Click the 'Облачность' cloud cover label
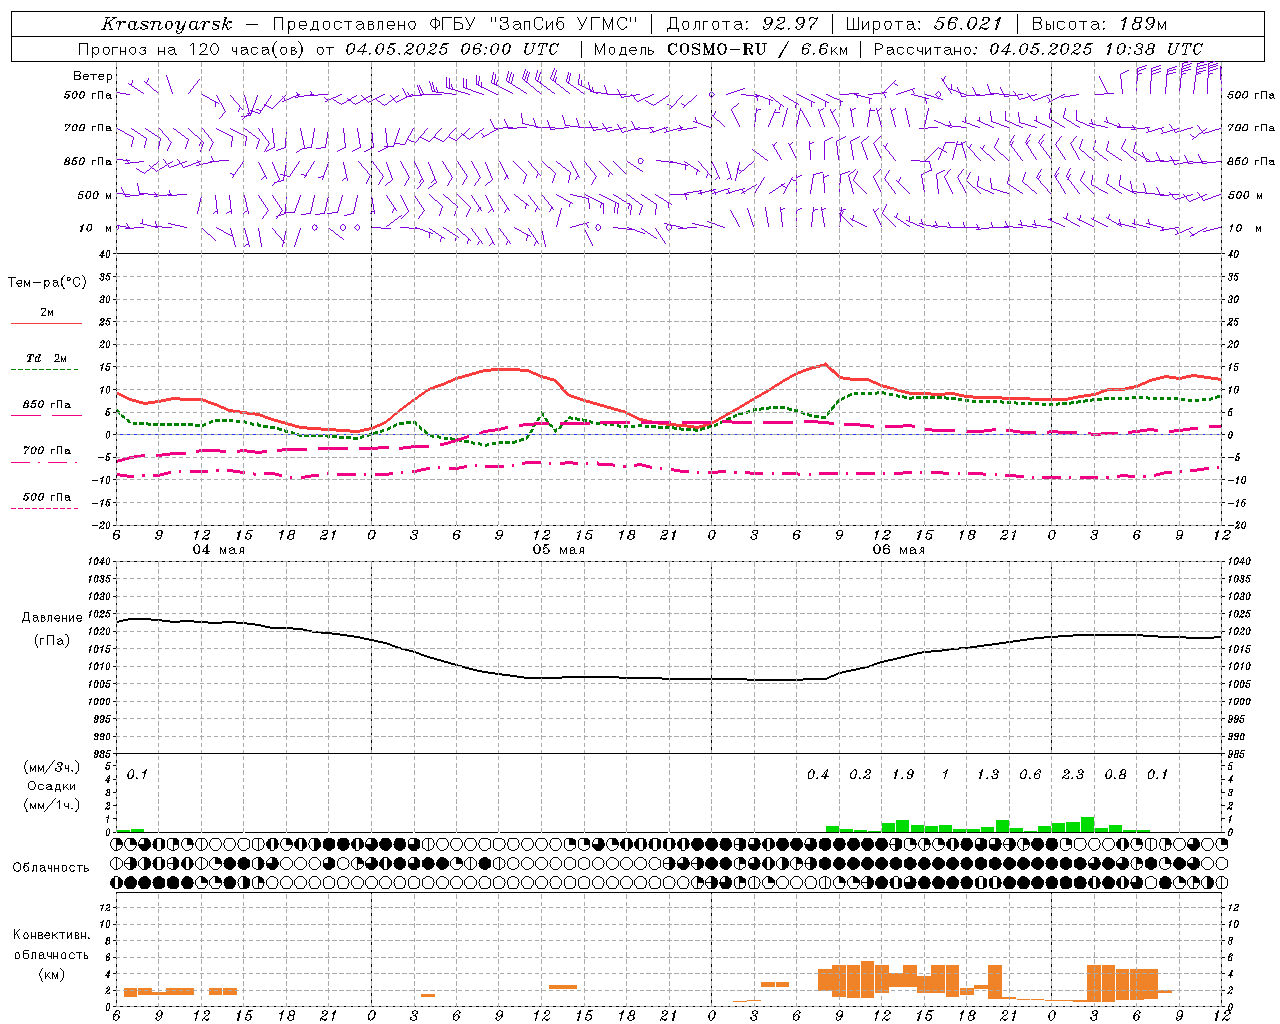This screenshot has height=1024, width=1280. (51, 867)
